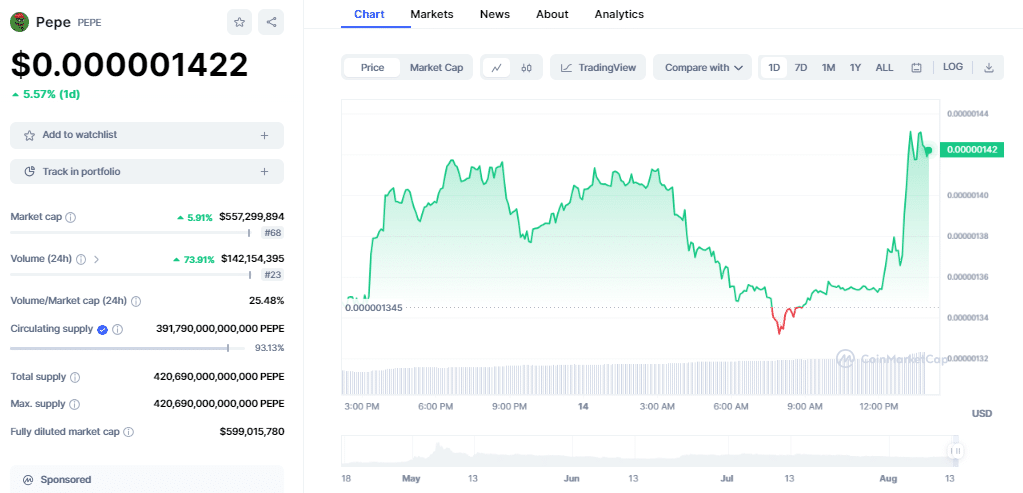The height and width of the screenshot is (493, 1023).
Task: Select the 1M time range
Action: 829,68
